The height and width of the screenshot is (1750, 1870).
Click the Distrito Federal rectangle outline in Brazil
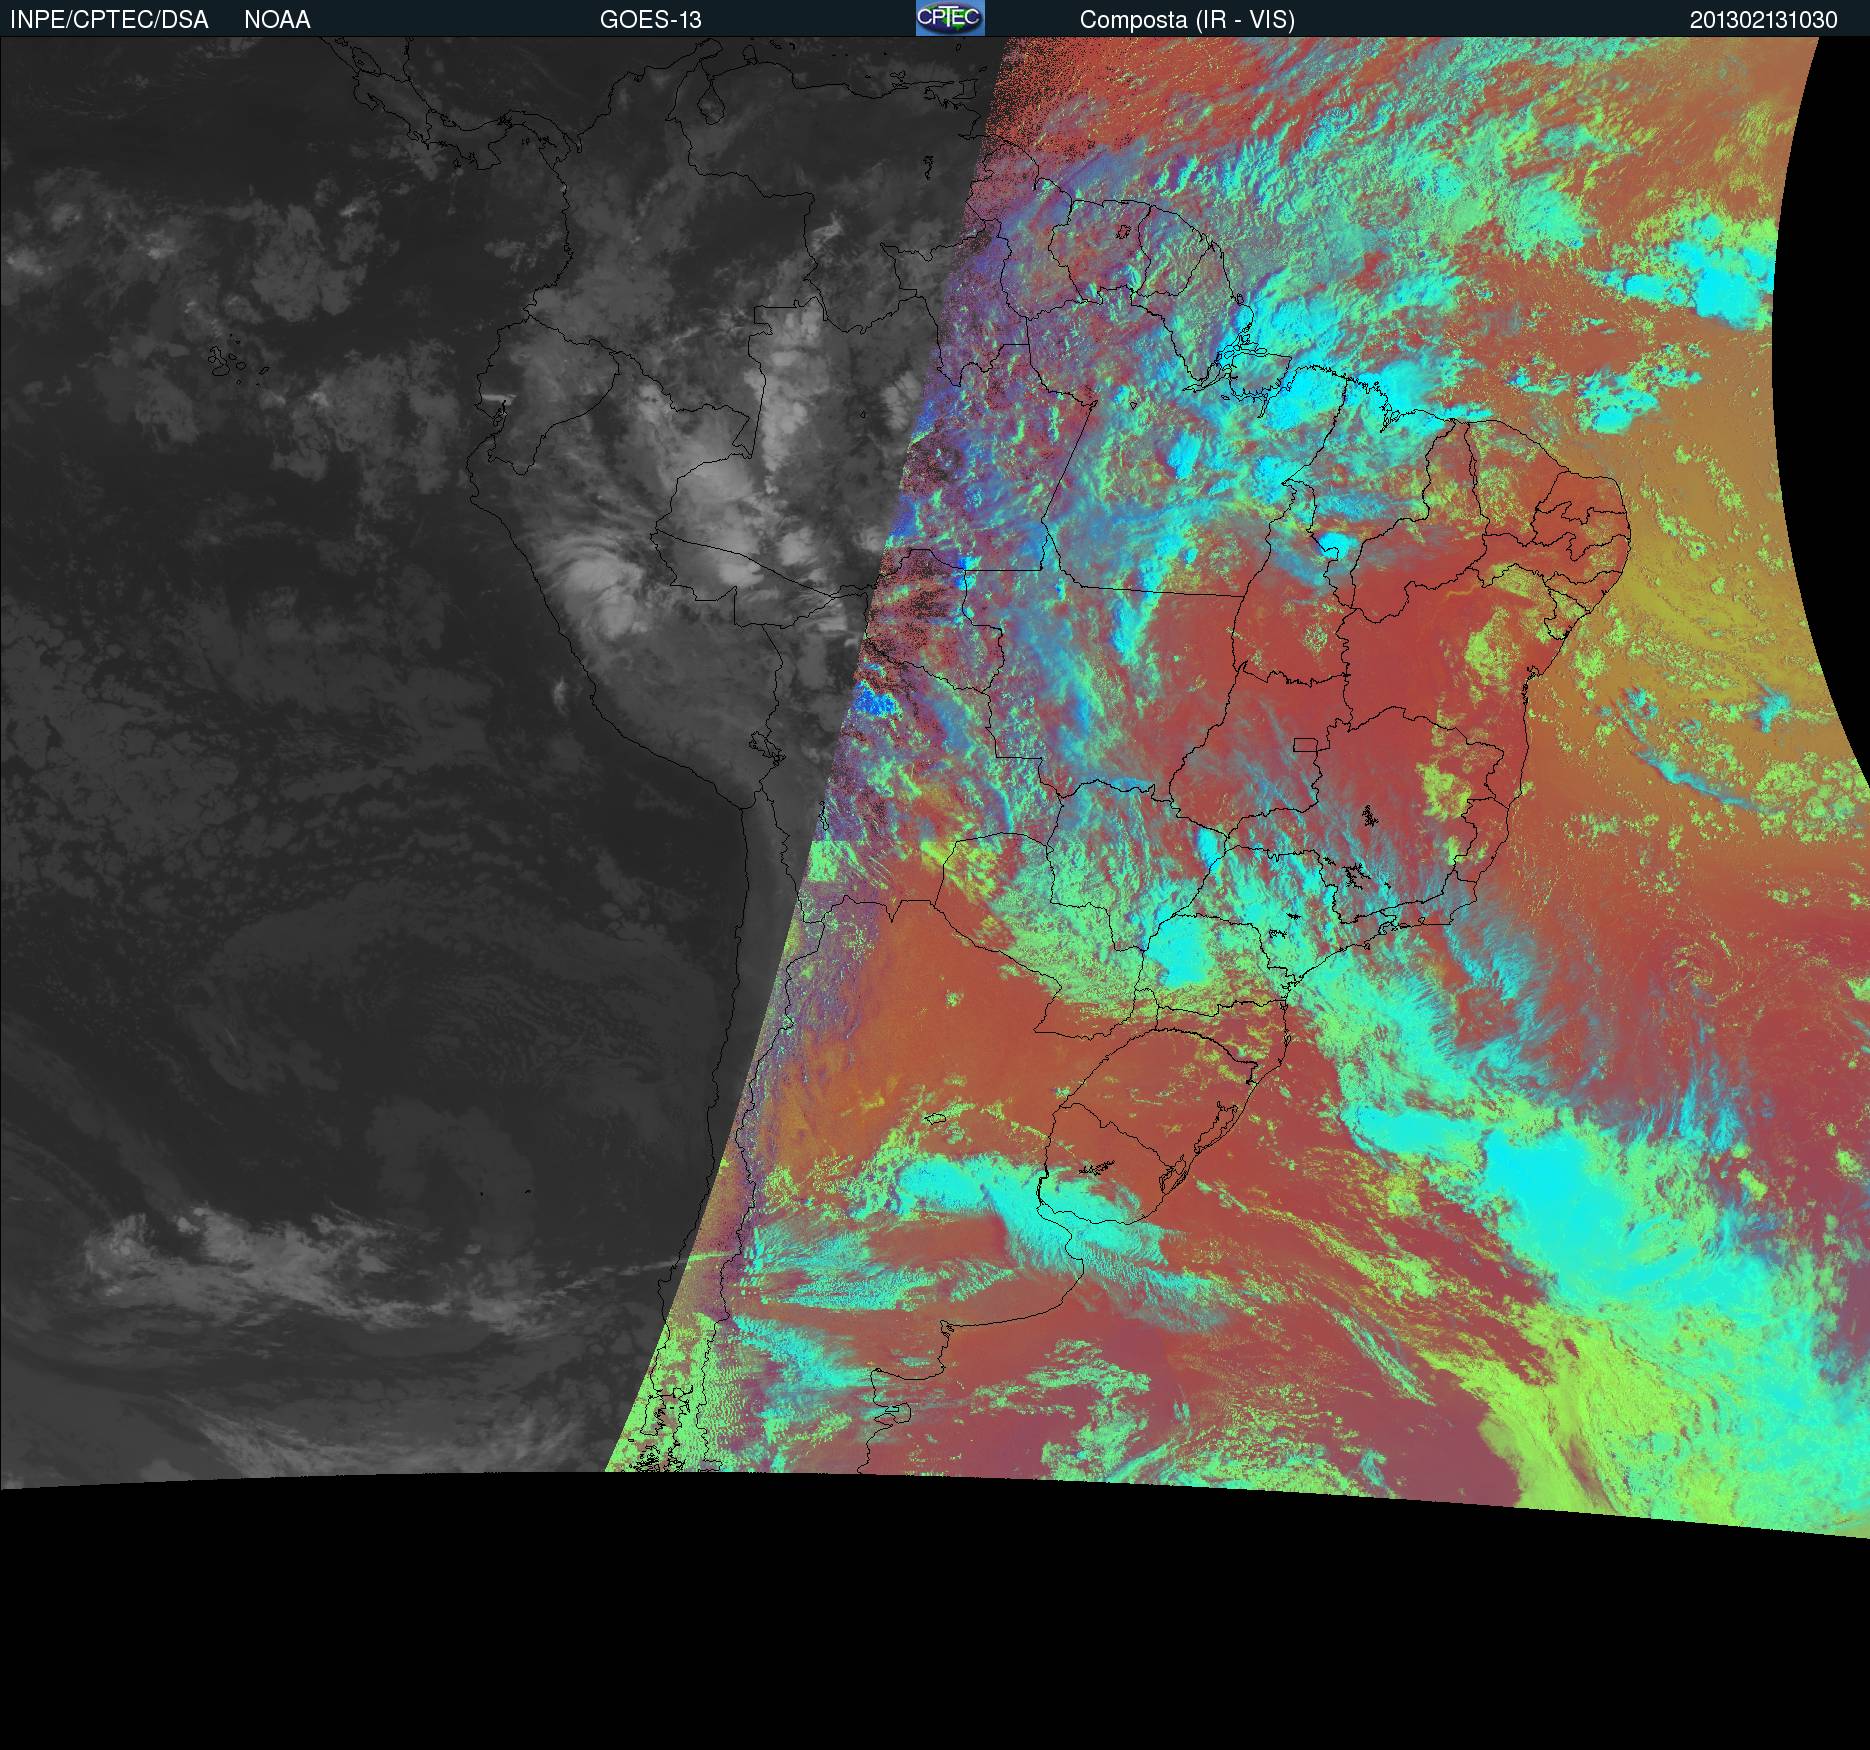(x=1306, y=744)
